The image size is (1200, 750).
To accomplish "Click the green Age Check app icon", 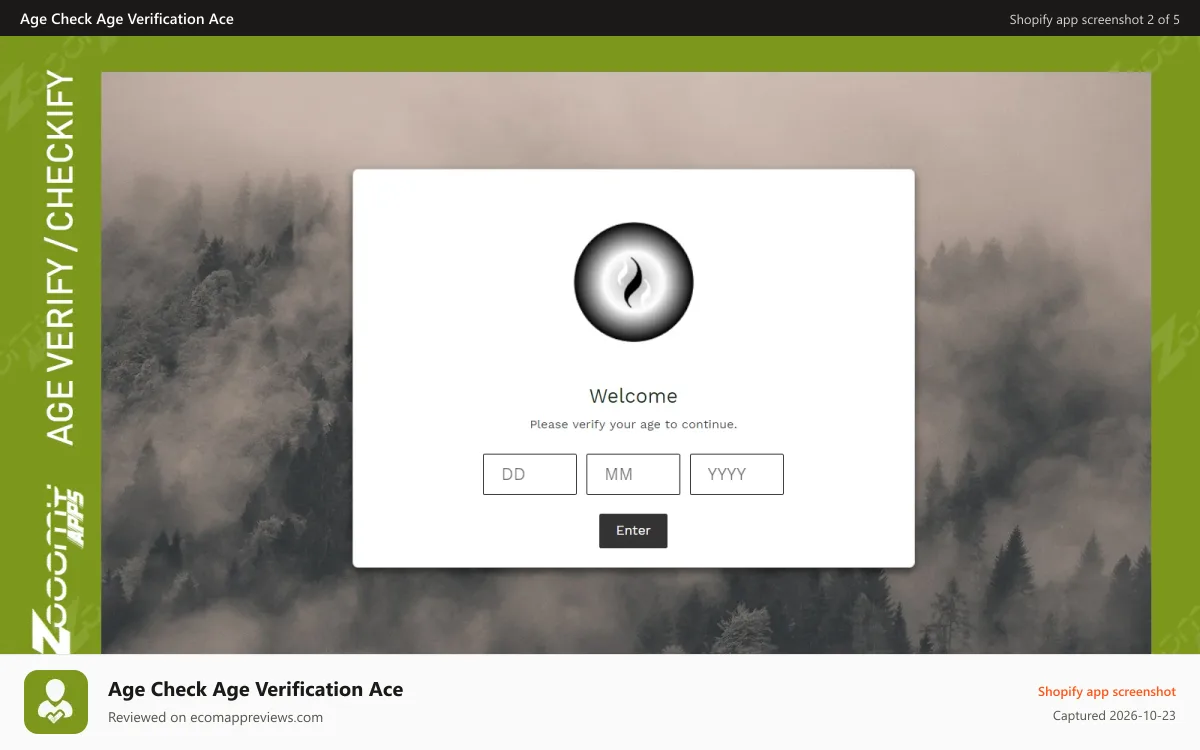I will point(56,702).
